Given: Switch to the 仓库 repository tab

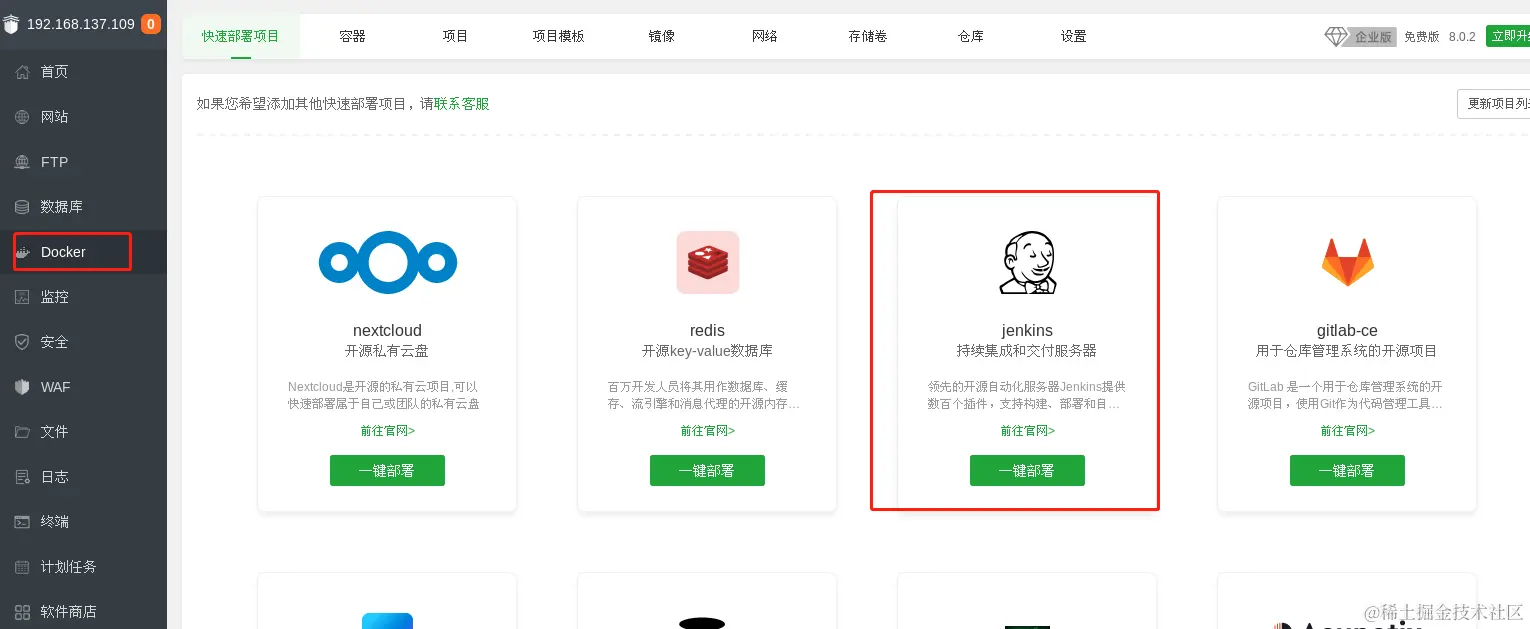Looking at the screenshot, I should (x=971, y=36).
